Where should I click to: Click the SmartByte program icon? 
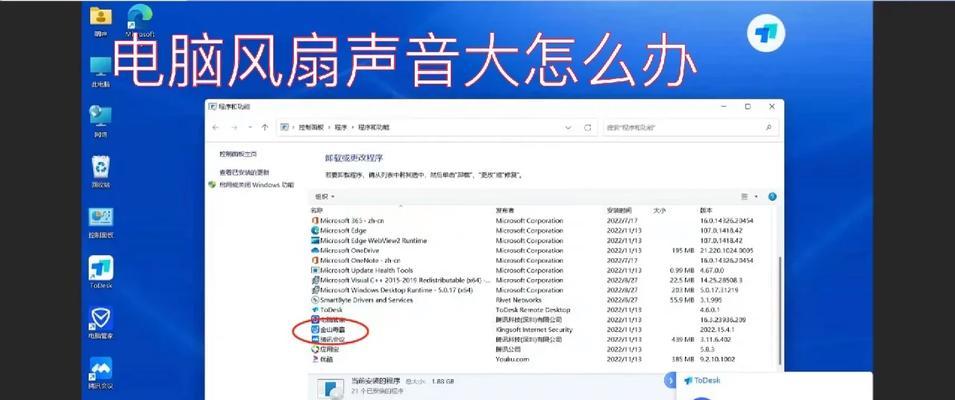click(315, 300)
